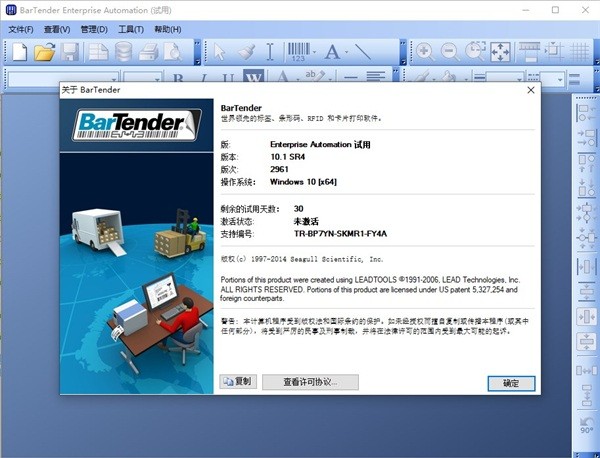
Task: Click center horizontally on template icon
Action: click(587, 317)
